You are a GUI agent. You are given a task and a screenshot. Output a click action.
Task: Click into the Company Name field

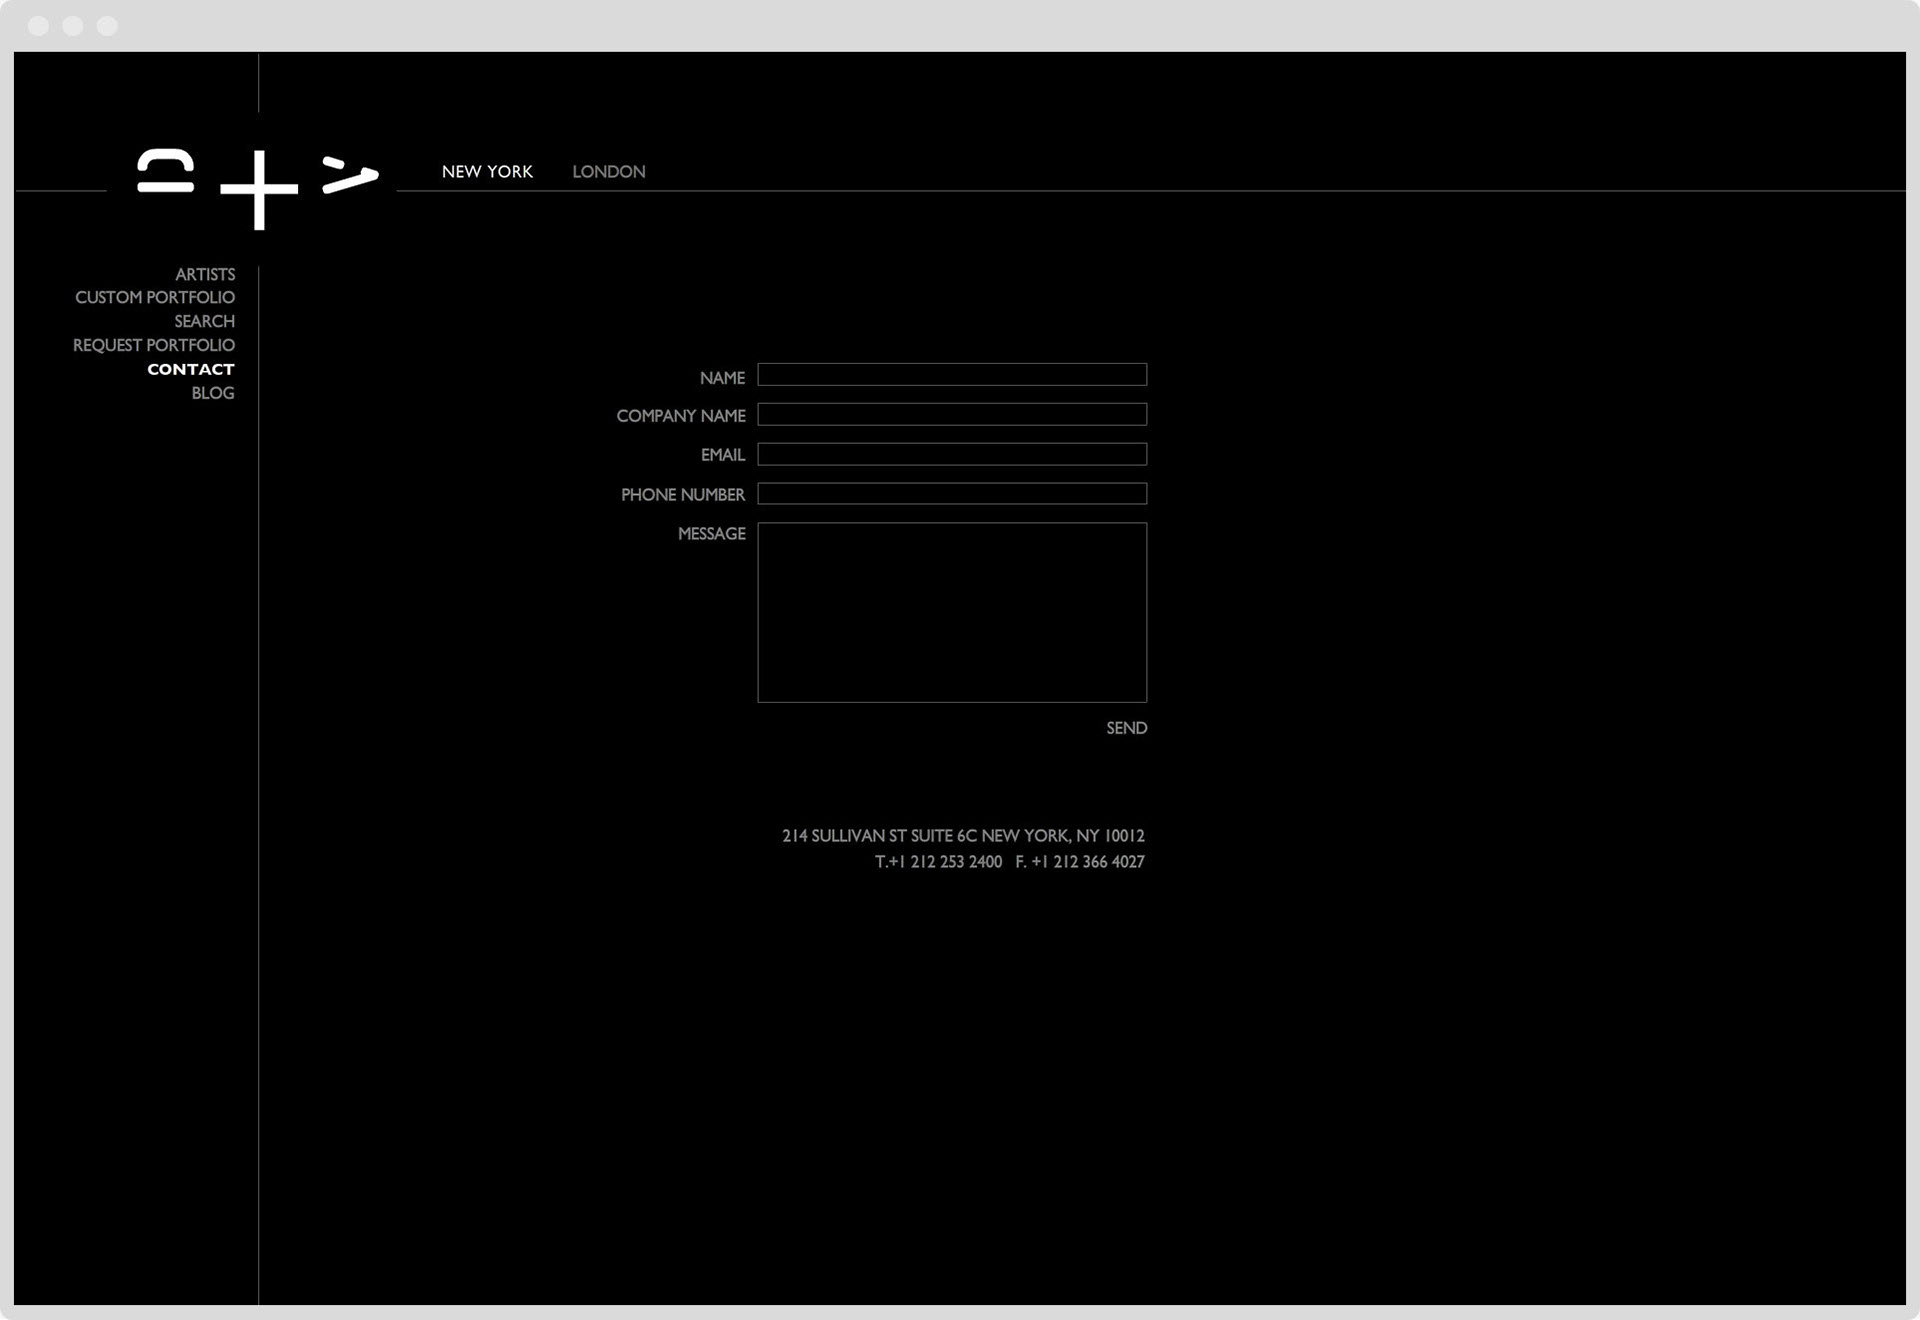tap(951, 415)
